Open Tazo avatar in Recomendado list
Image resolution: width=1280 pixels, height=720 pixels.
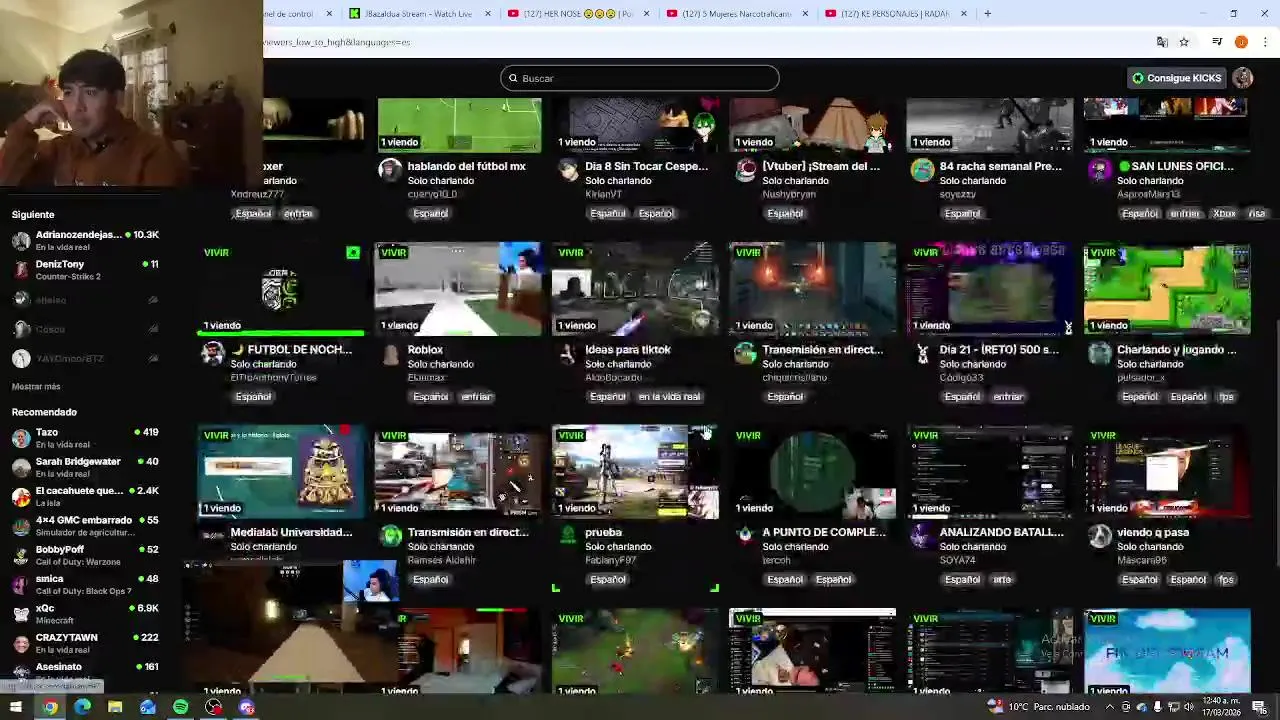21,438
